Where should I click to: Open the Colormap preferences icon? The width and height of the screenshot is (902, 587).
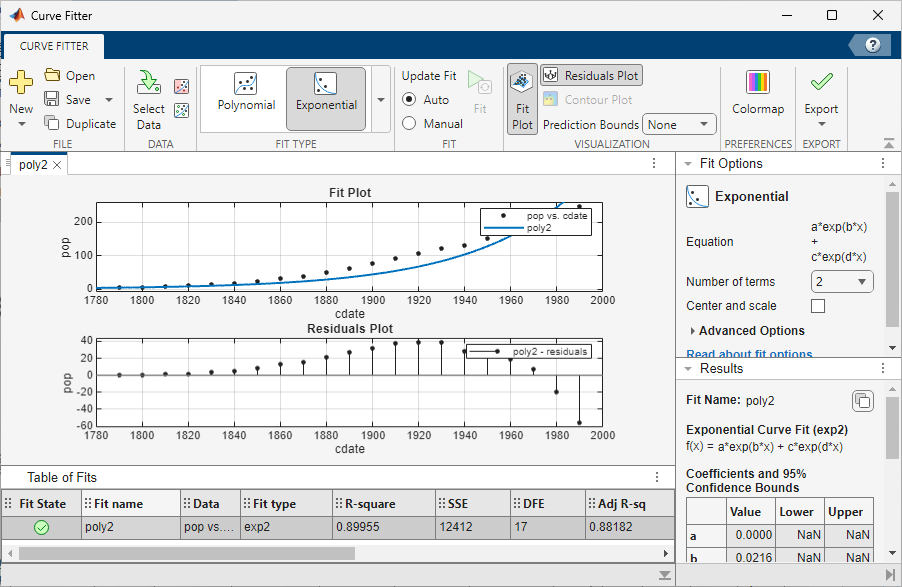pos(758,82)
